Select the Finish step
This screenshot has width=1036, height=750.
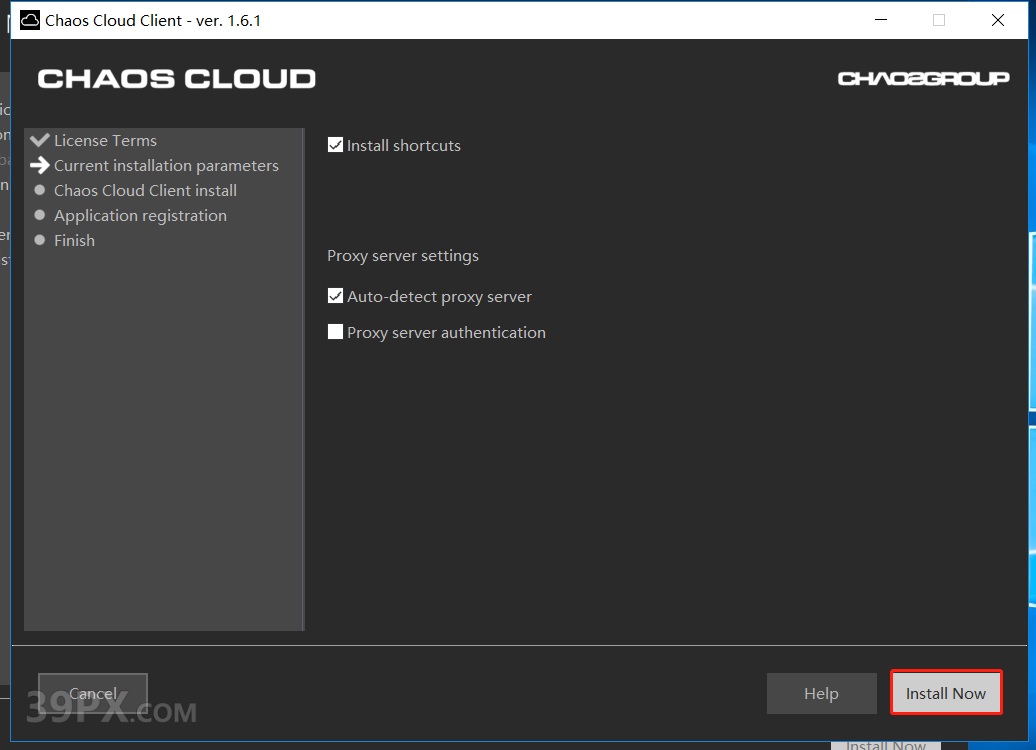click(74, 241)
